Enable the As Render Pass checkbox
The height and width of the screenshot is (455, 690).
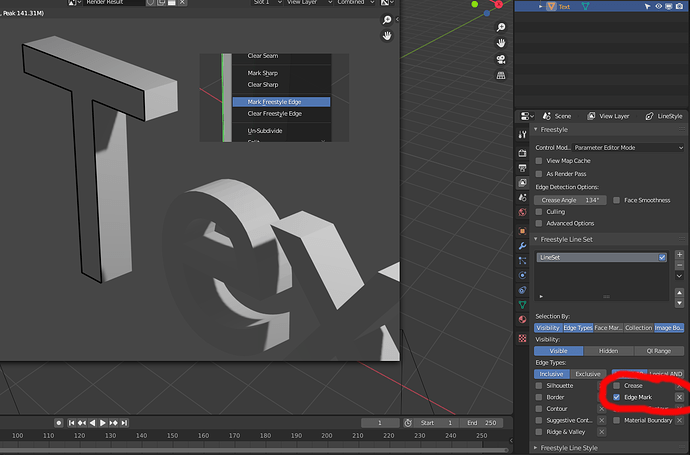tap(539, 174)
